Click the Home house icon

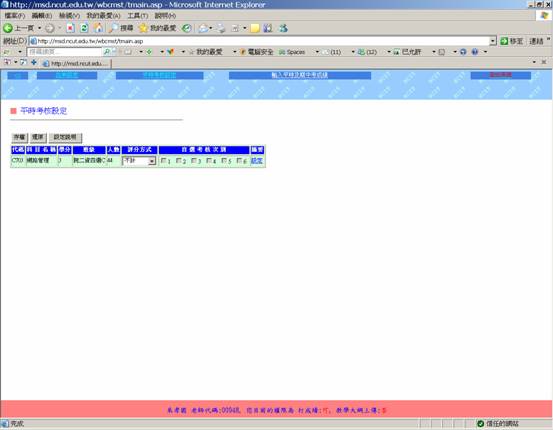98,28
